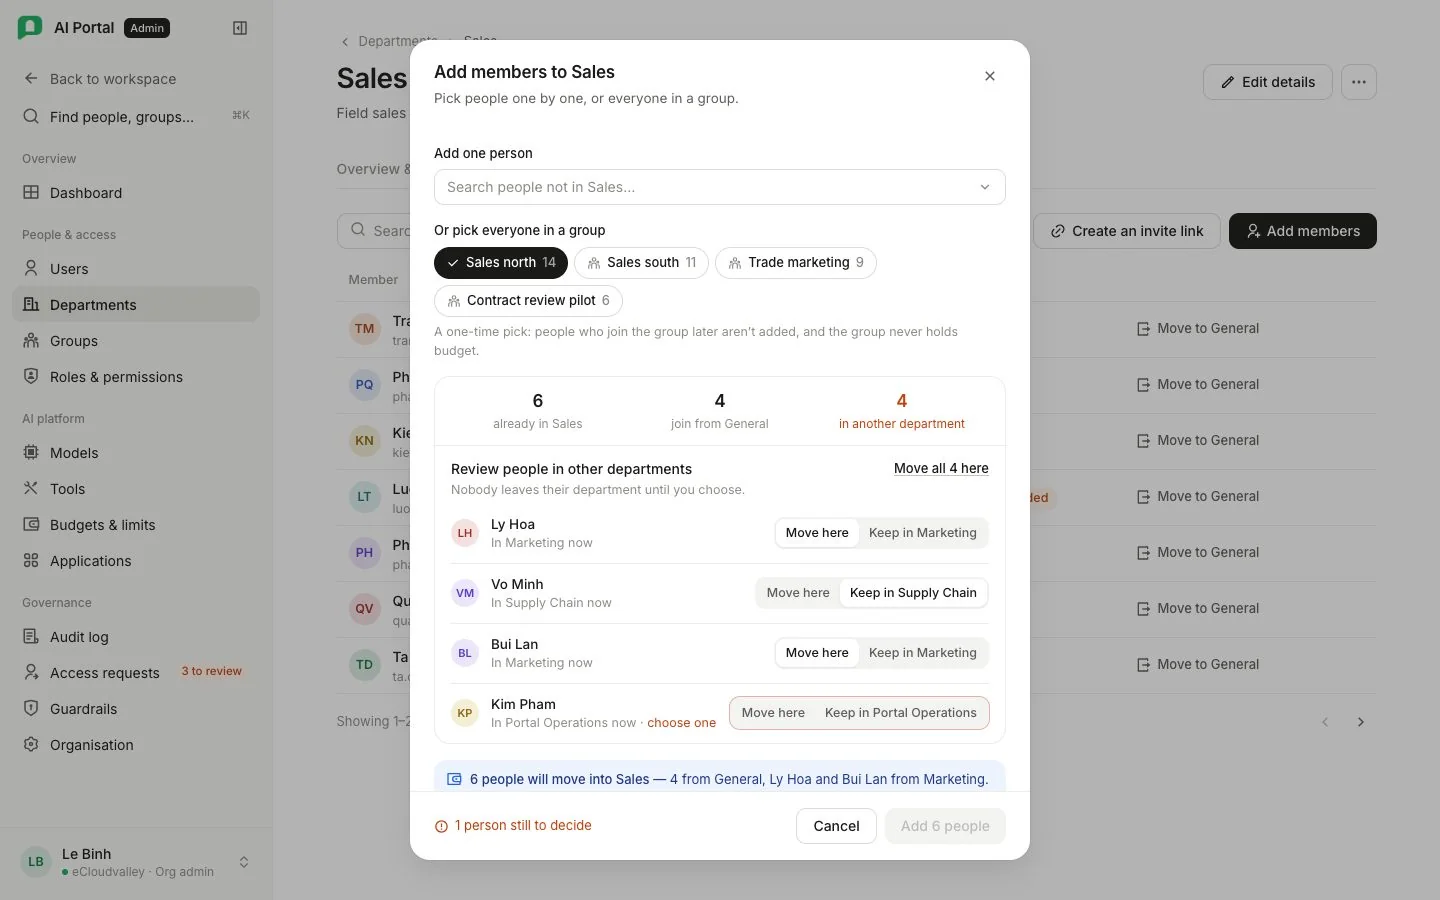Click Move to General in Tra's row
The image size is (1440, 900).
pyautogui.click(x=1198, y=328)
